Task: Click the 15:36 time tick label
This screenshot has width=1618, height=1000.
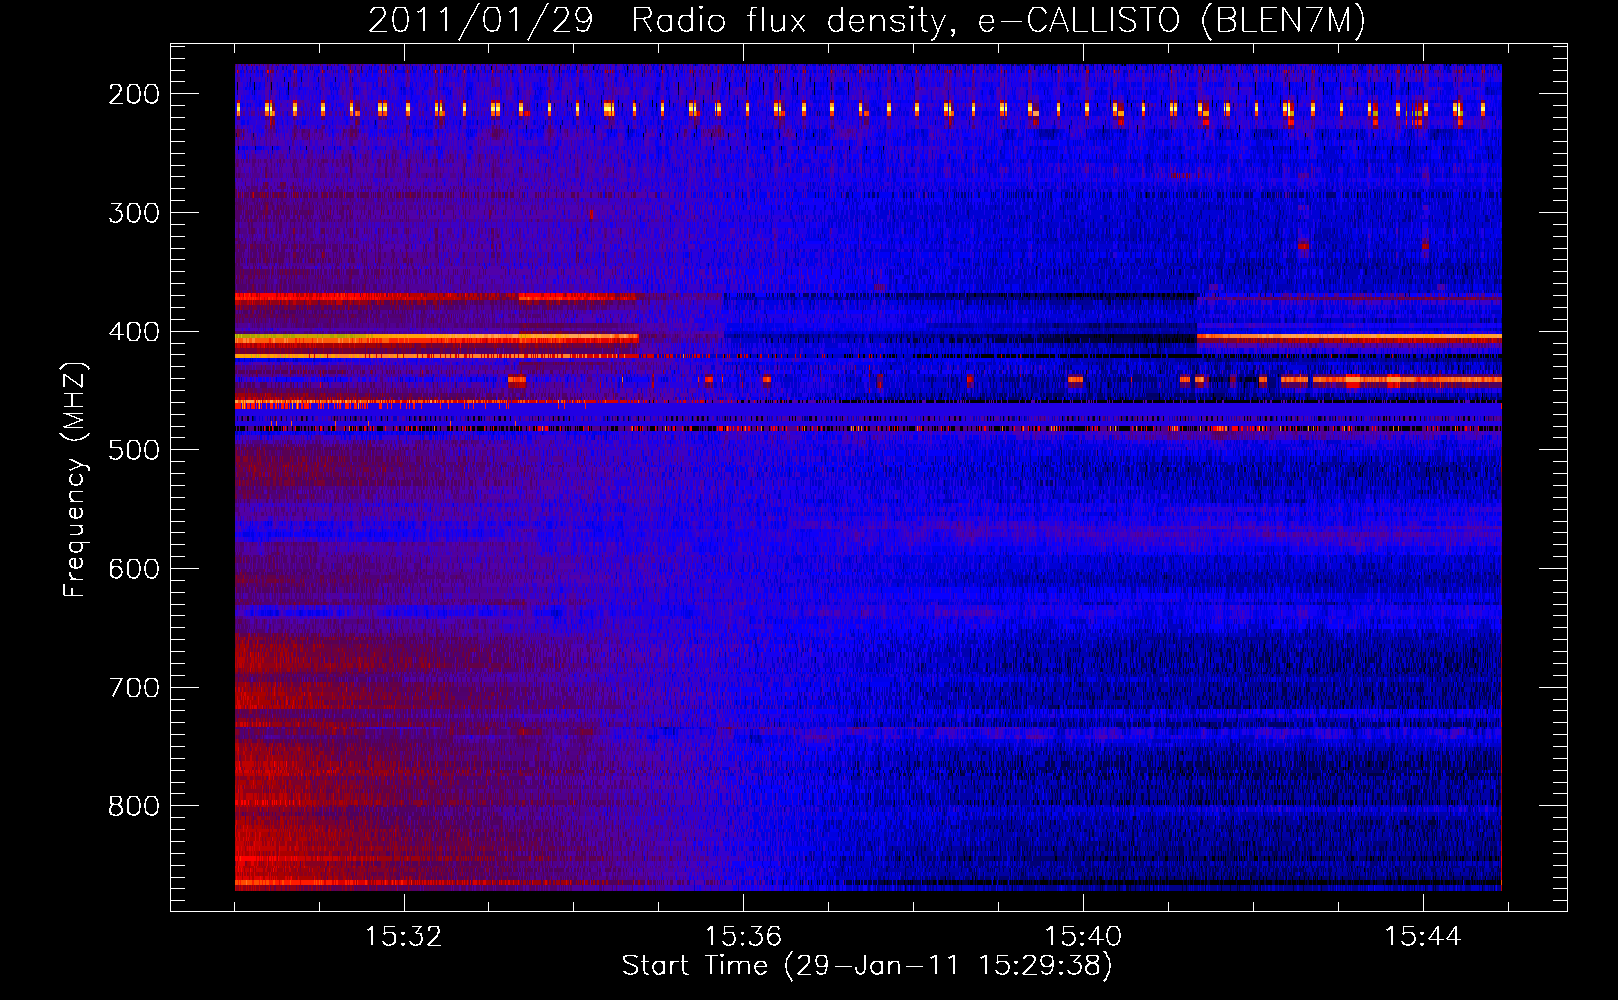Action: coord(743,937)
